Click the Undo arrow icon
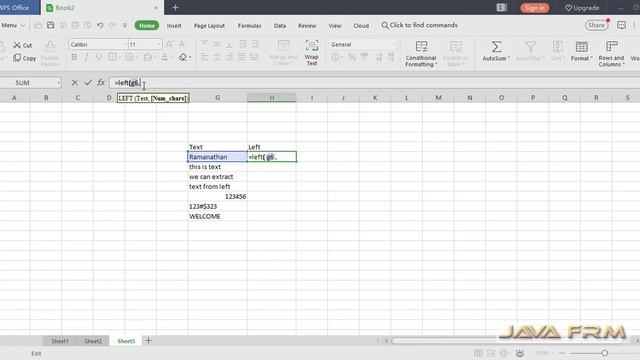 click(100, 25)
